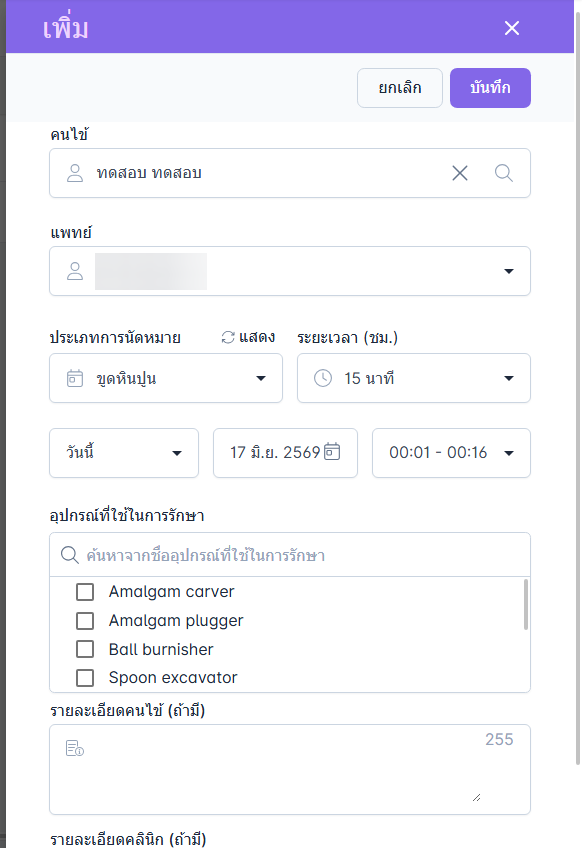The height and width of the screenshot is (848, 582).
Task: Click the equipment search magnifier icon
Action: coord(70,555)
